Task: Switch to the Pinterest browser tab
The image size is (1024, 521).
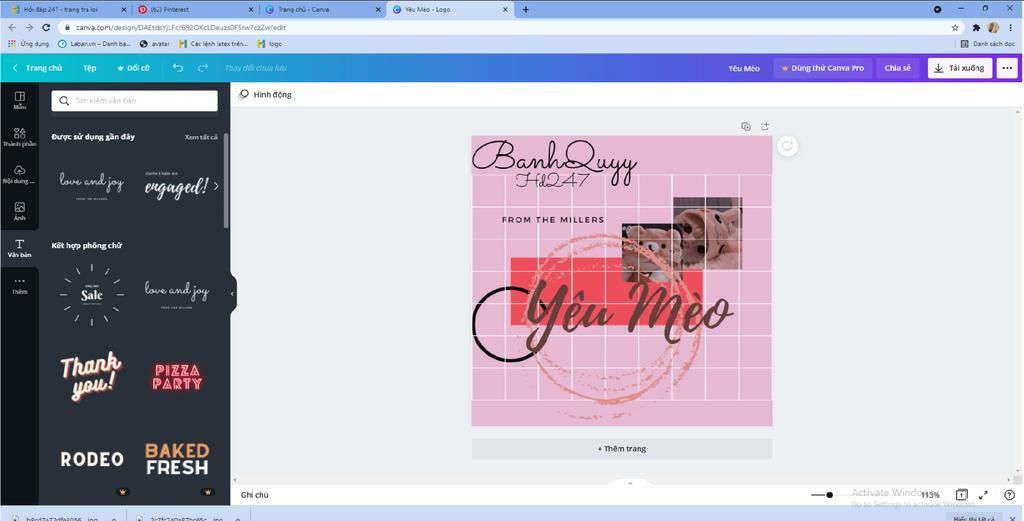Action: point(196,10)
